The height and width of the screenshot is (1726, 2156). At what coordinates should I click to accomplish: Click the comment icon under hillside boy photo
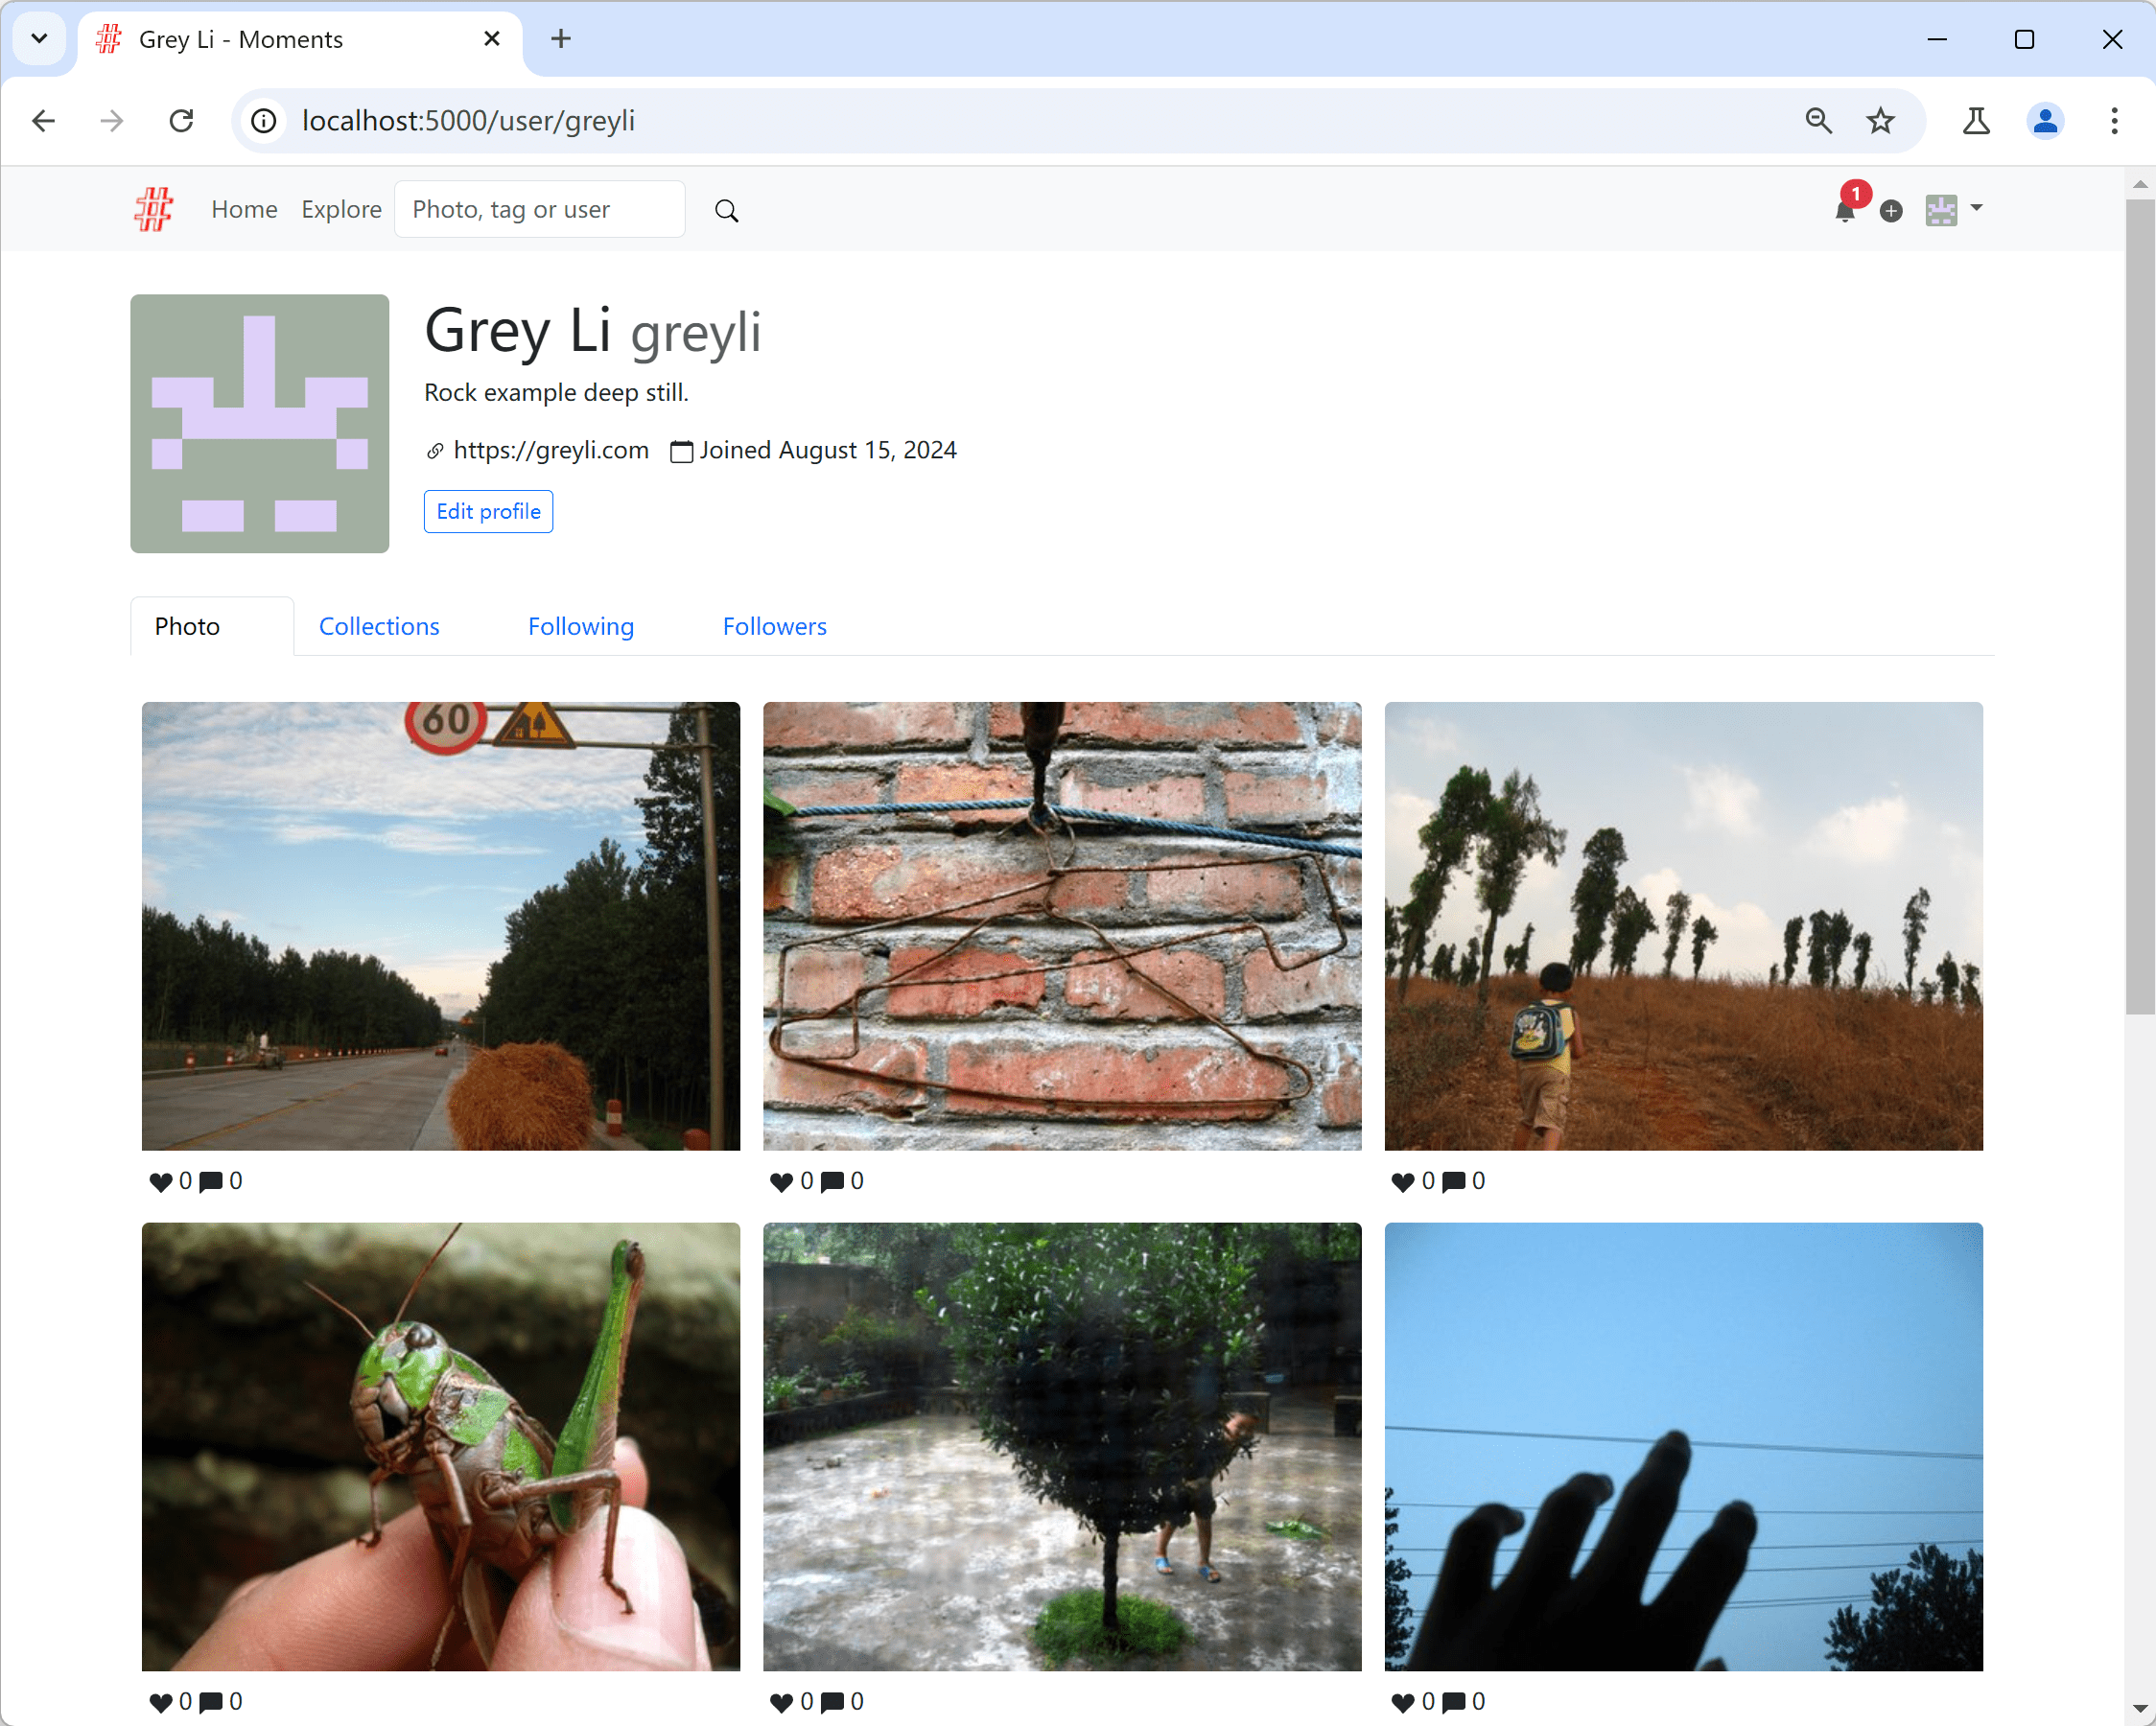point(1453,1181)
